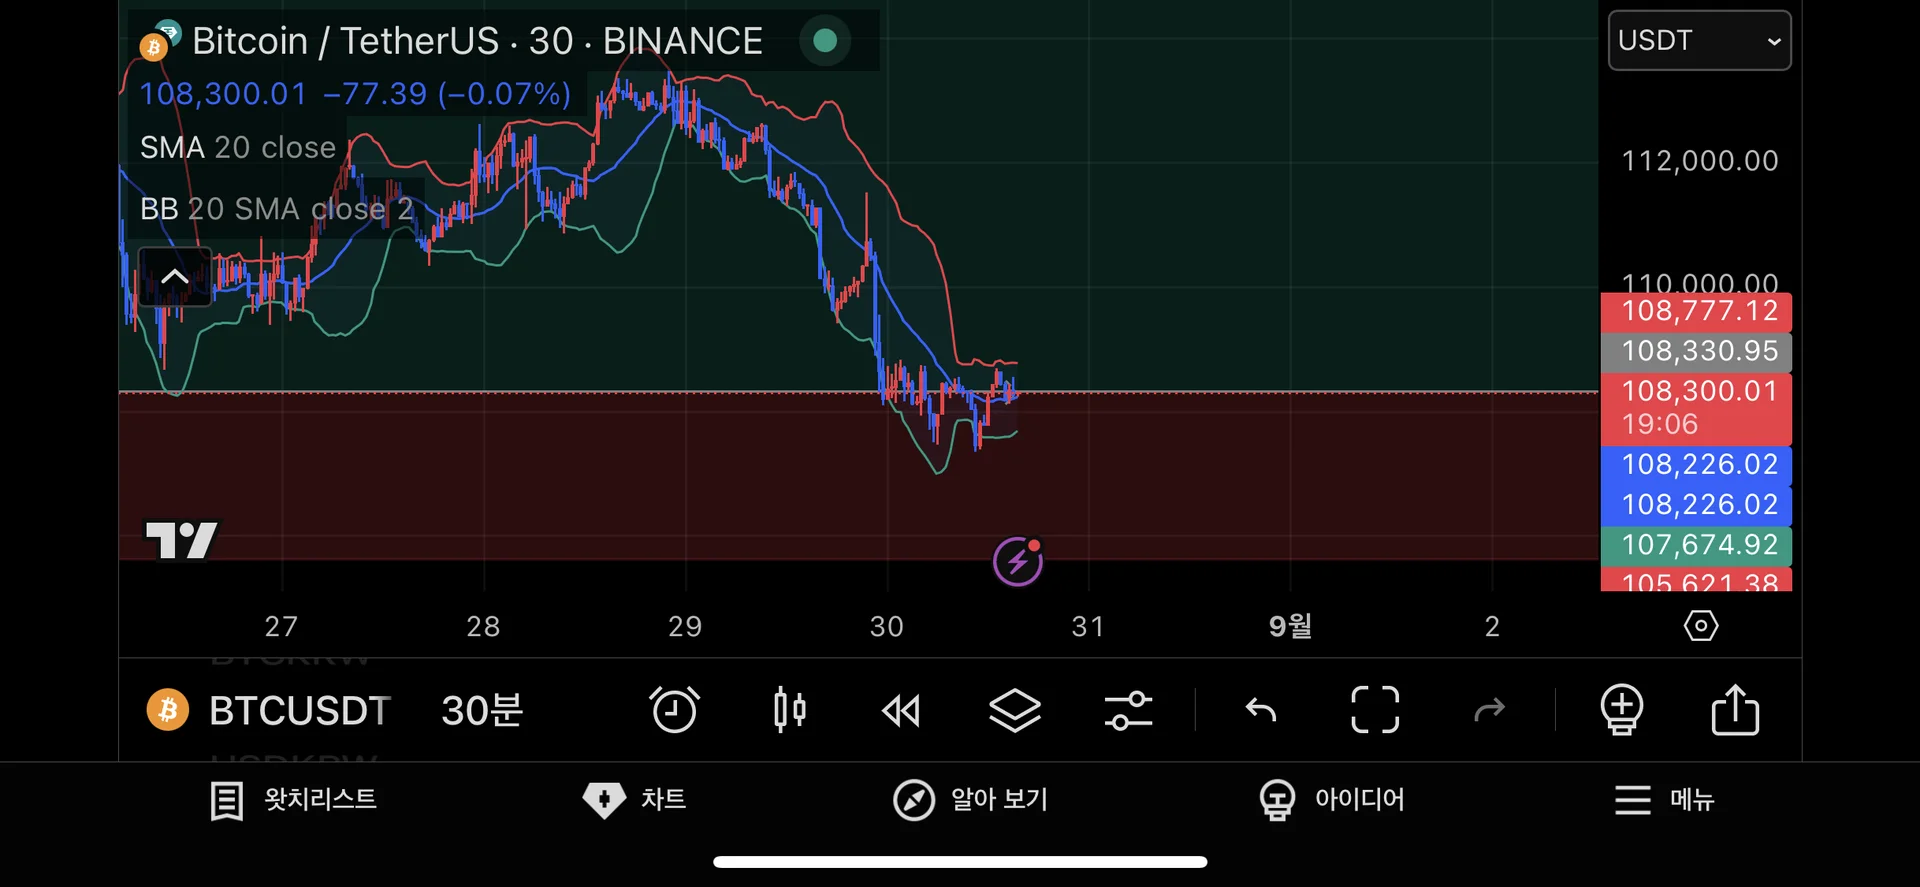Share the chart via share icon

pos(1735,709)
